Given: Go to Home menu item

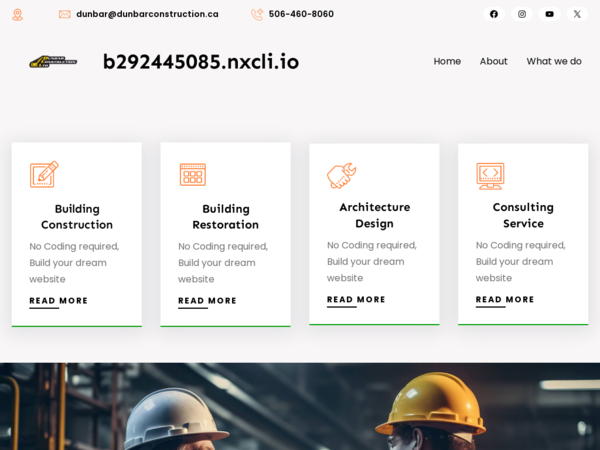Looking at the screenshot, I should point(447,61).
